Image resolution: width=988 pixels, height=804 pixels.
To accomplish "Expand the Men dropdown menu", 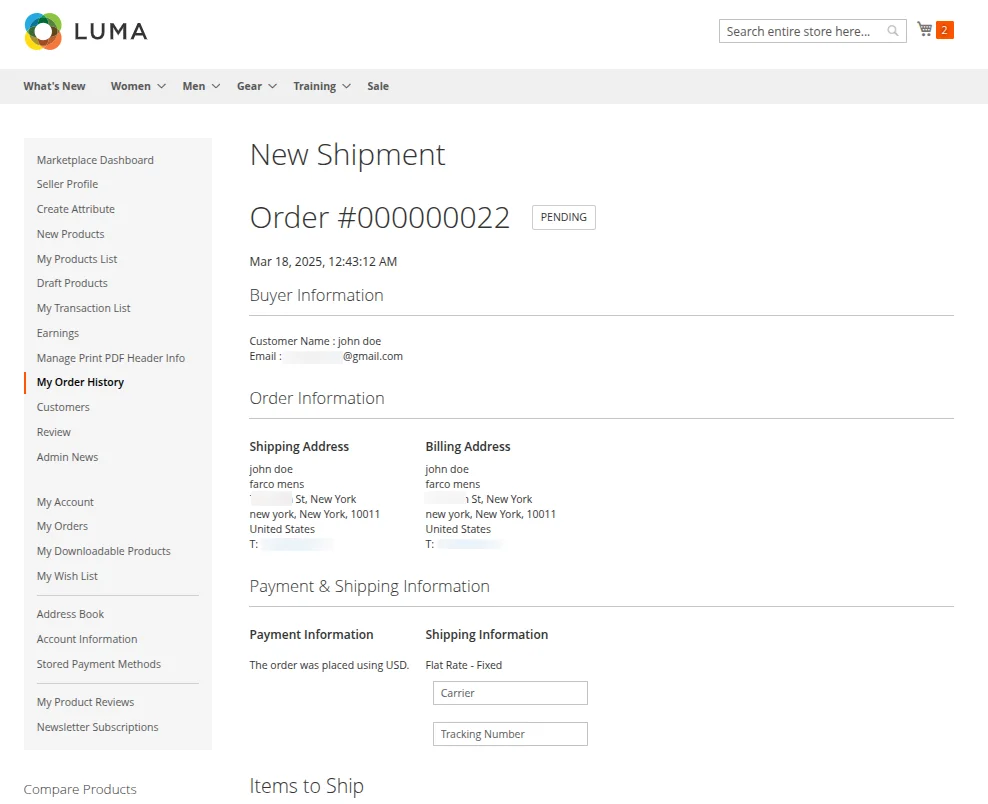I will pos(194,86).
